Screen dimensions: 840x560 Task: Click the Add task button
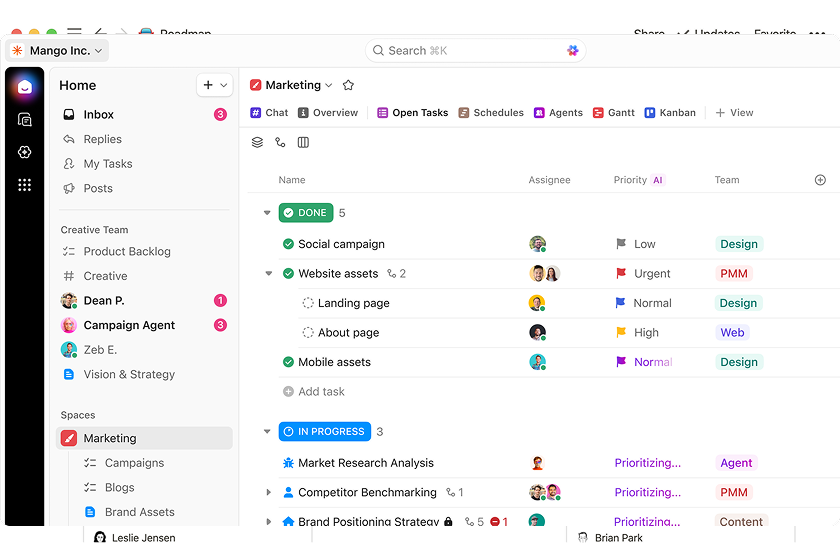(314, 392)
